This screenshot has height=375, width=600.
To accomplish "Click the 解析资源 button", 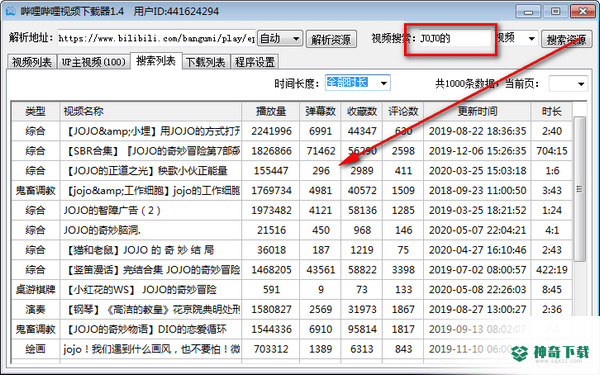I will click(331, 39).
